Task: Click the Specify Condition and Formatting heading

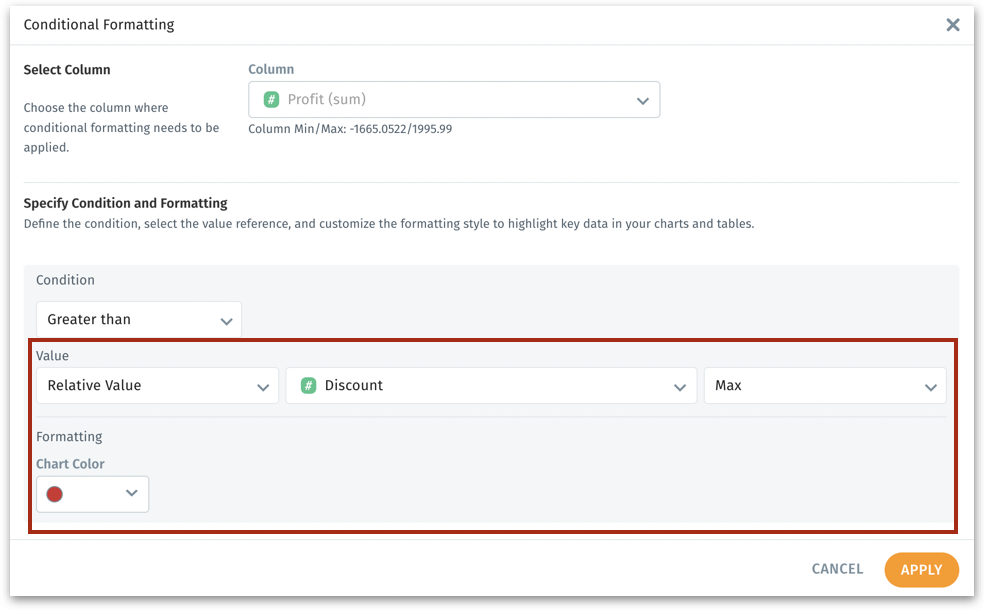Action: pos(126,203)
